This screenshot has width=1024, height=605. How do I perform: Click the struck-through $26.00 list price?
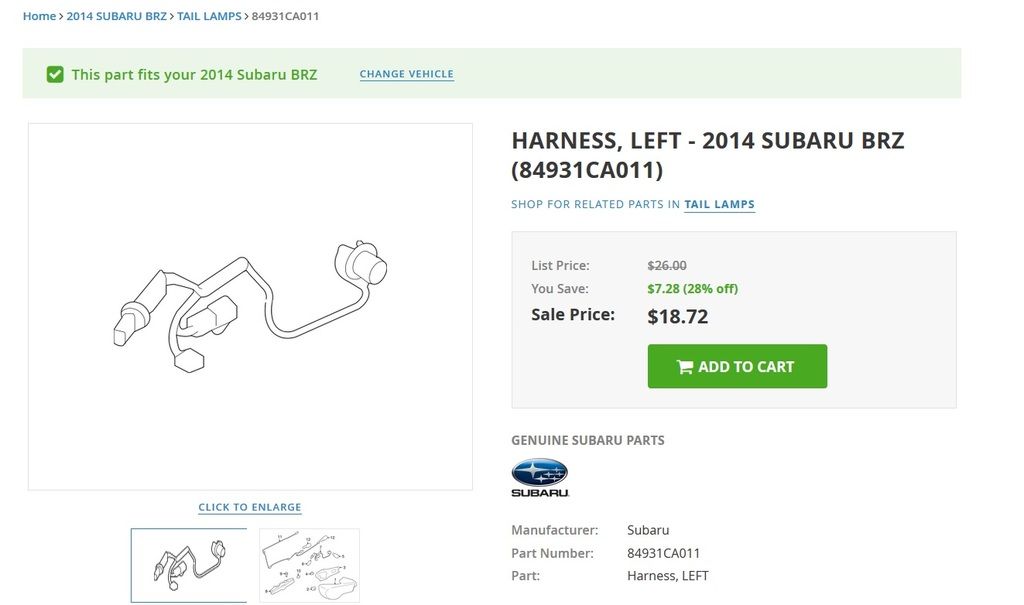click(x=667, y=266)
